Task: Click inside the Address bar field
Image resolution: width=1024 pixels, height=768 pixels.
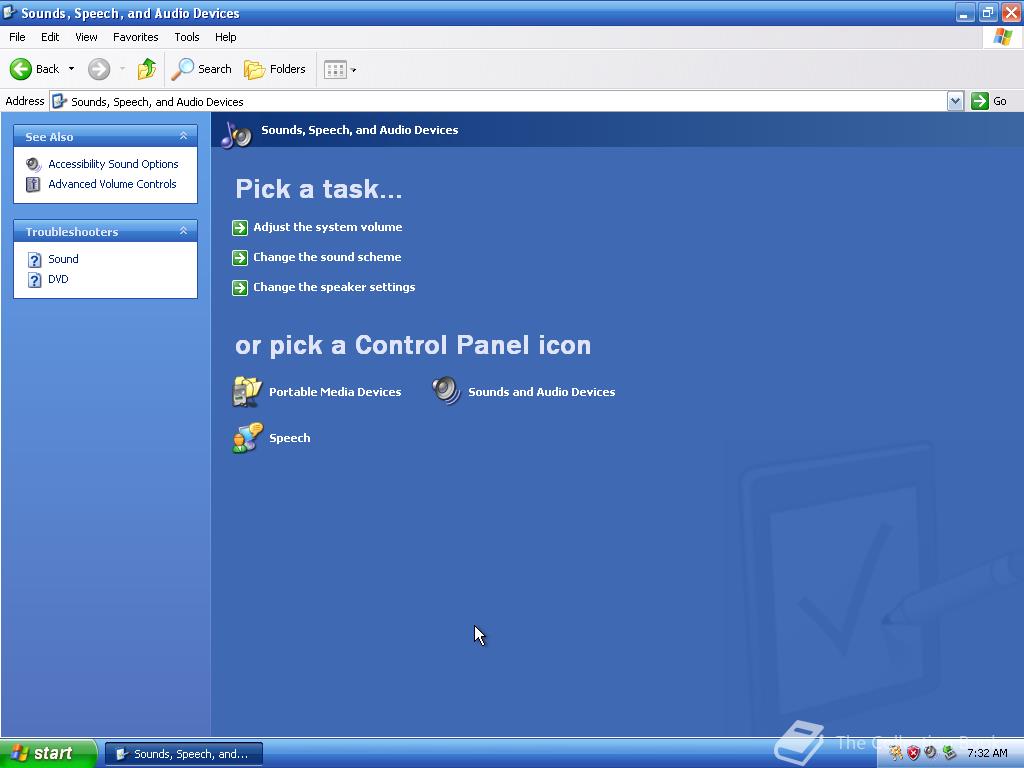Action: tap(498, 101)
